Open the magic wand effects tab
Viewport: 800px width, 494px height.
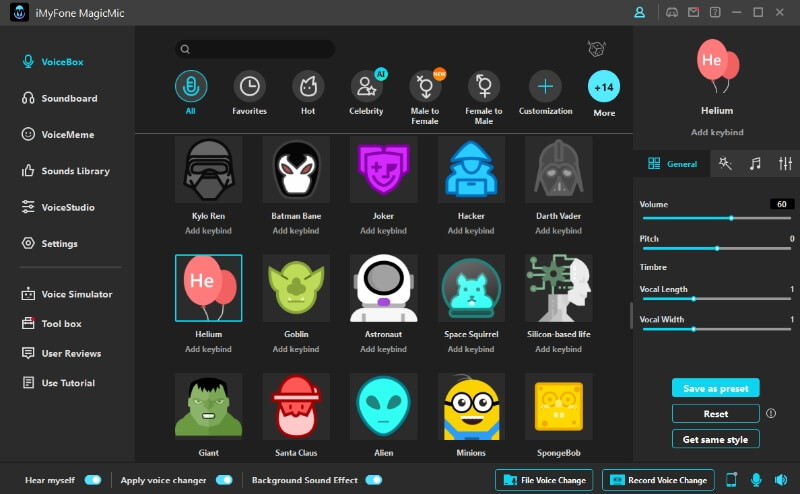(x=725, y=163)
